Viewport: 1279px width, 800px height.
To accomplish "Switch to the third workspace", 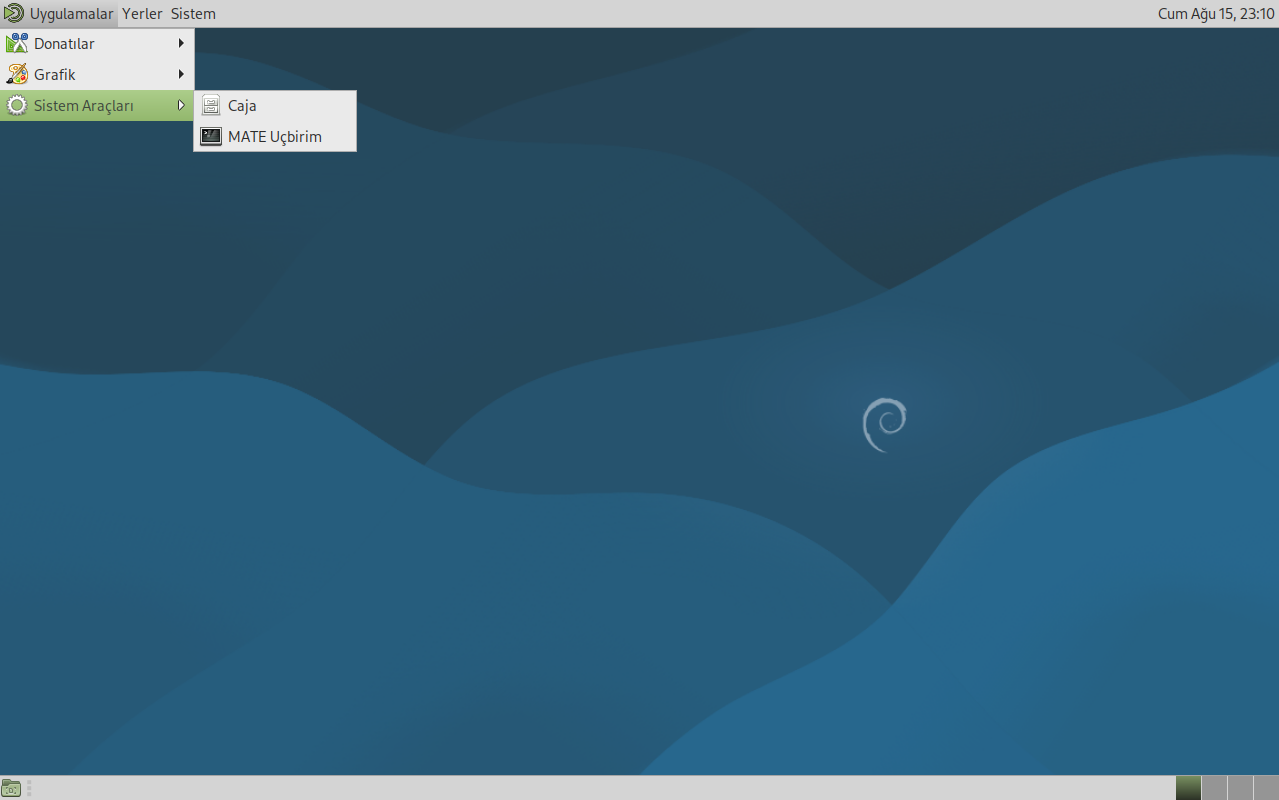I will [1240, 788].
